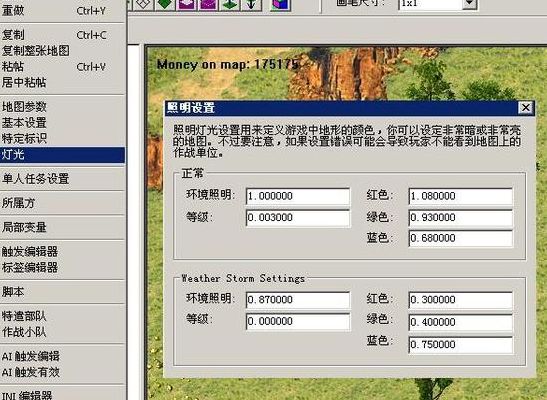Open 地图参数 from the menu
547x400 pixels.
point(62,107)
